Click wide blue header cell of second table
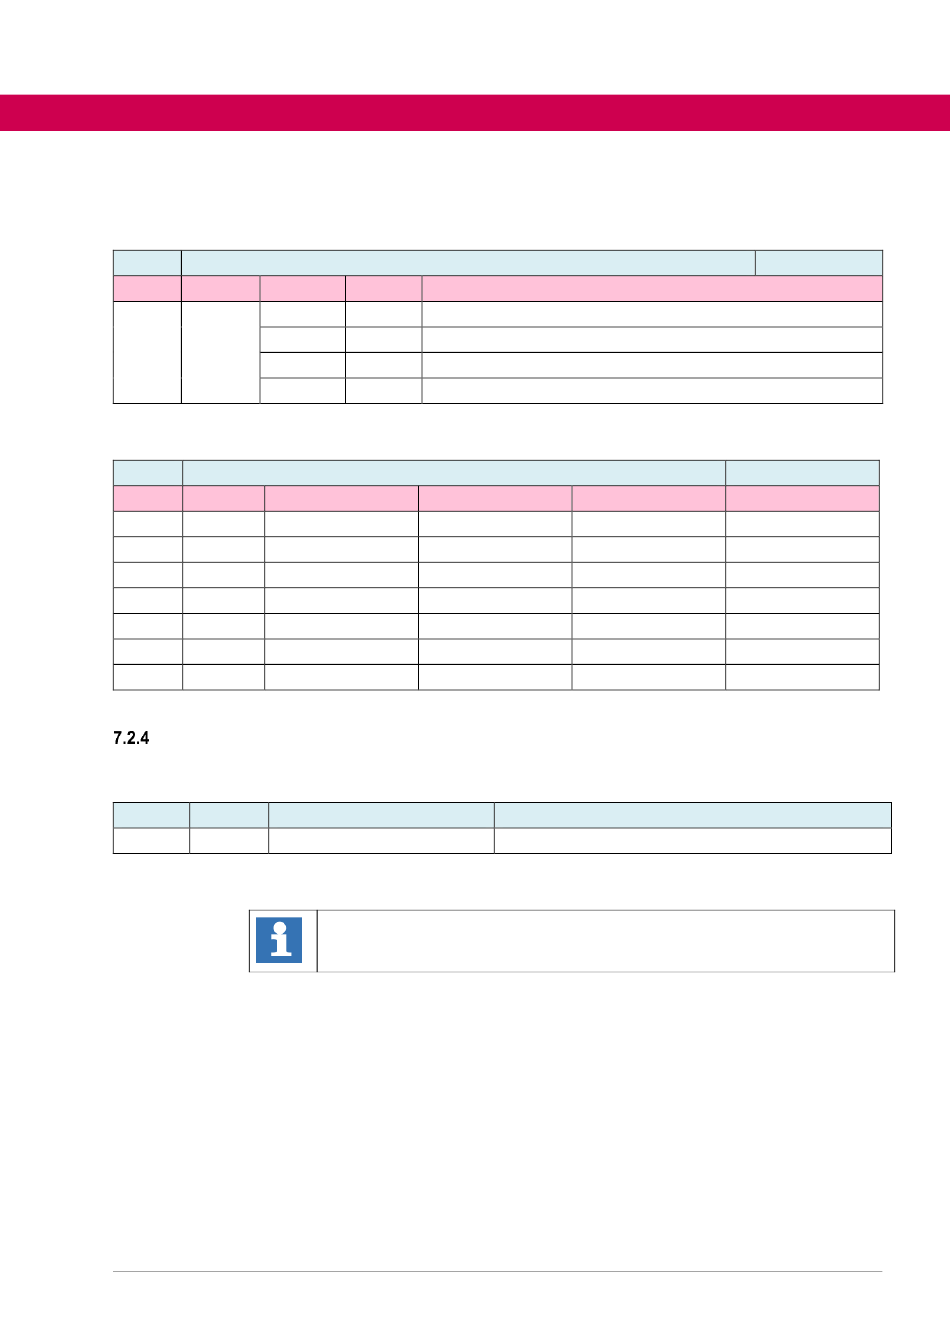 pos(453,473)
